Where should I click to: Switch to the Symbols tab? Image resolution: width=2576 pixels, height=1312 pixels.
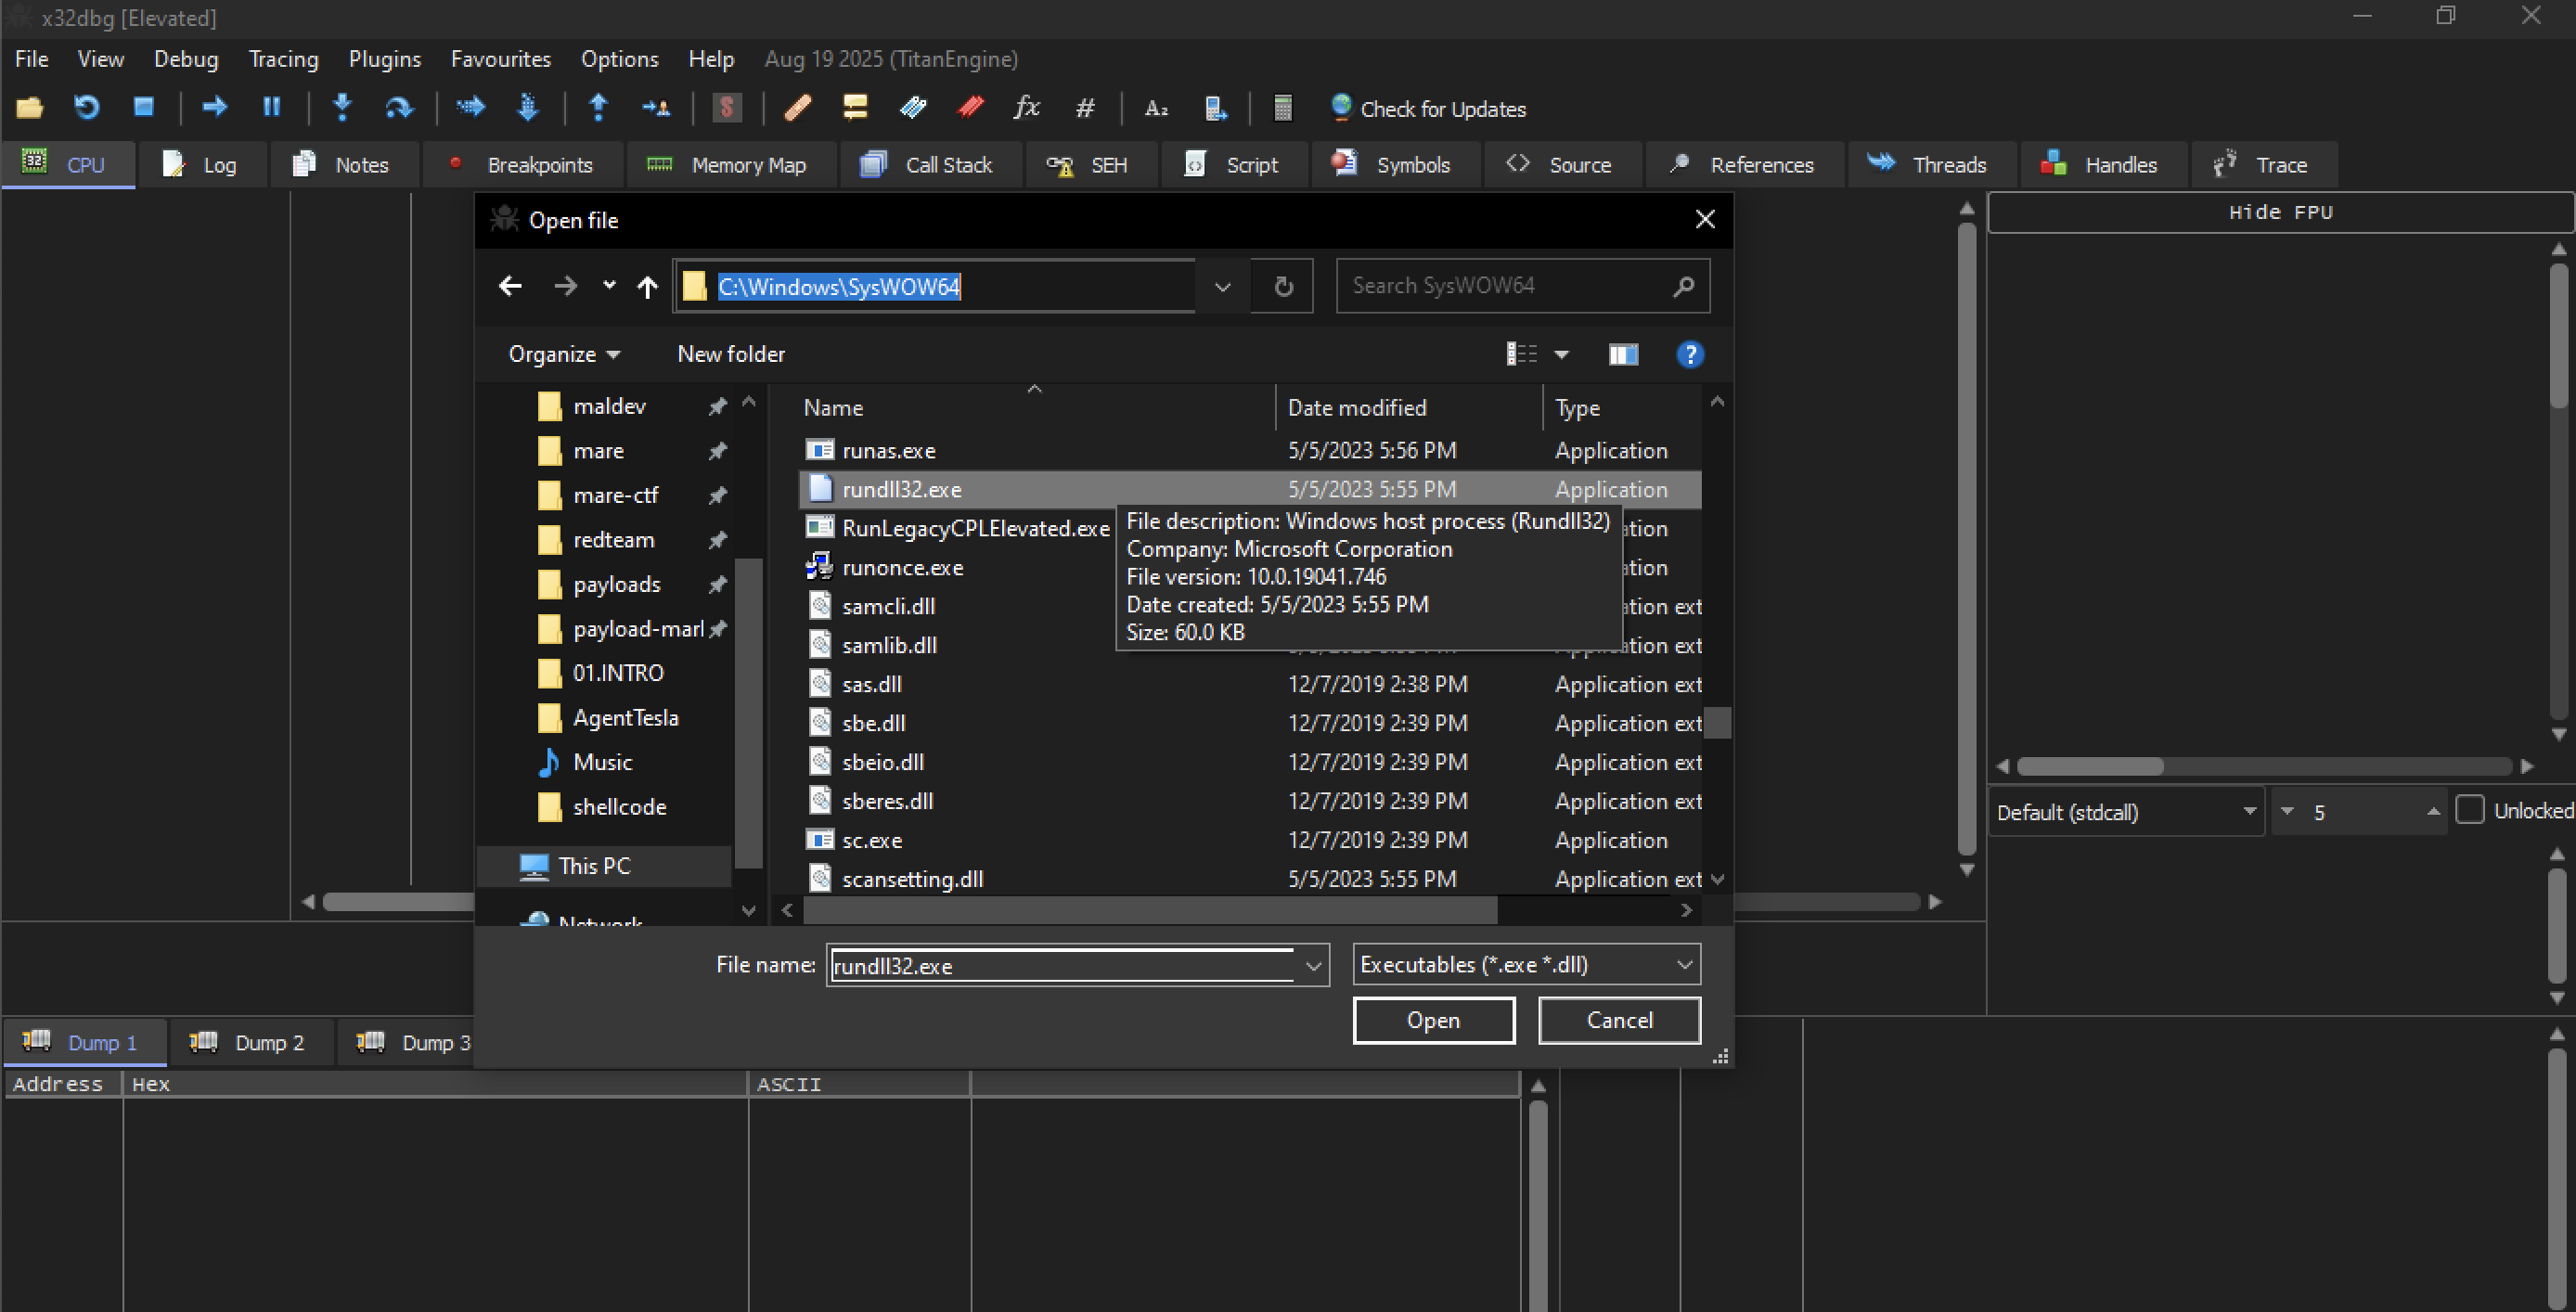tap(1394, 165)
